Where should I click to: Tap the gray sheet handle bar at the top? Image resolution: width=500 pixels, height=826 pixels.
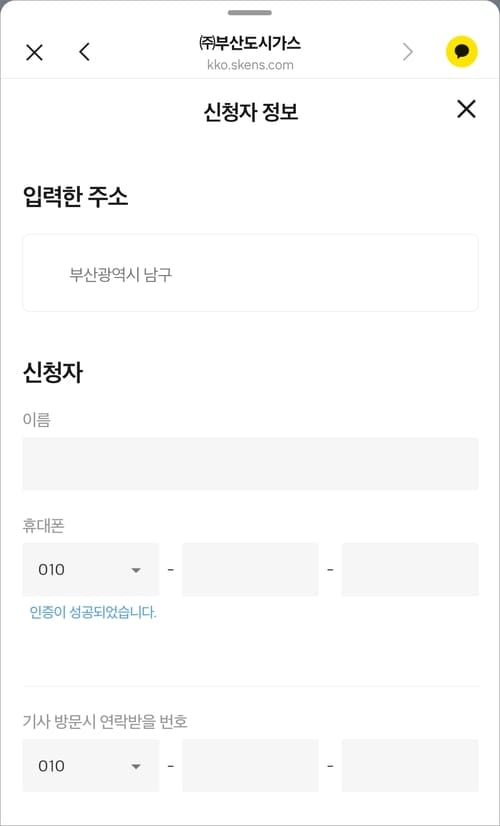click(x=250, y=13)
